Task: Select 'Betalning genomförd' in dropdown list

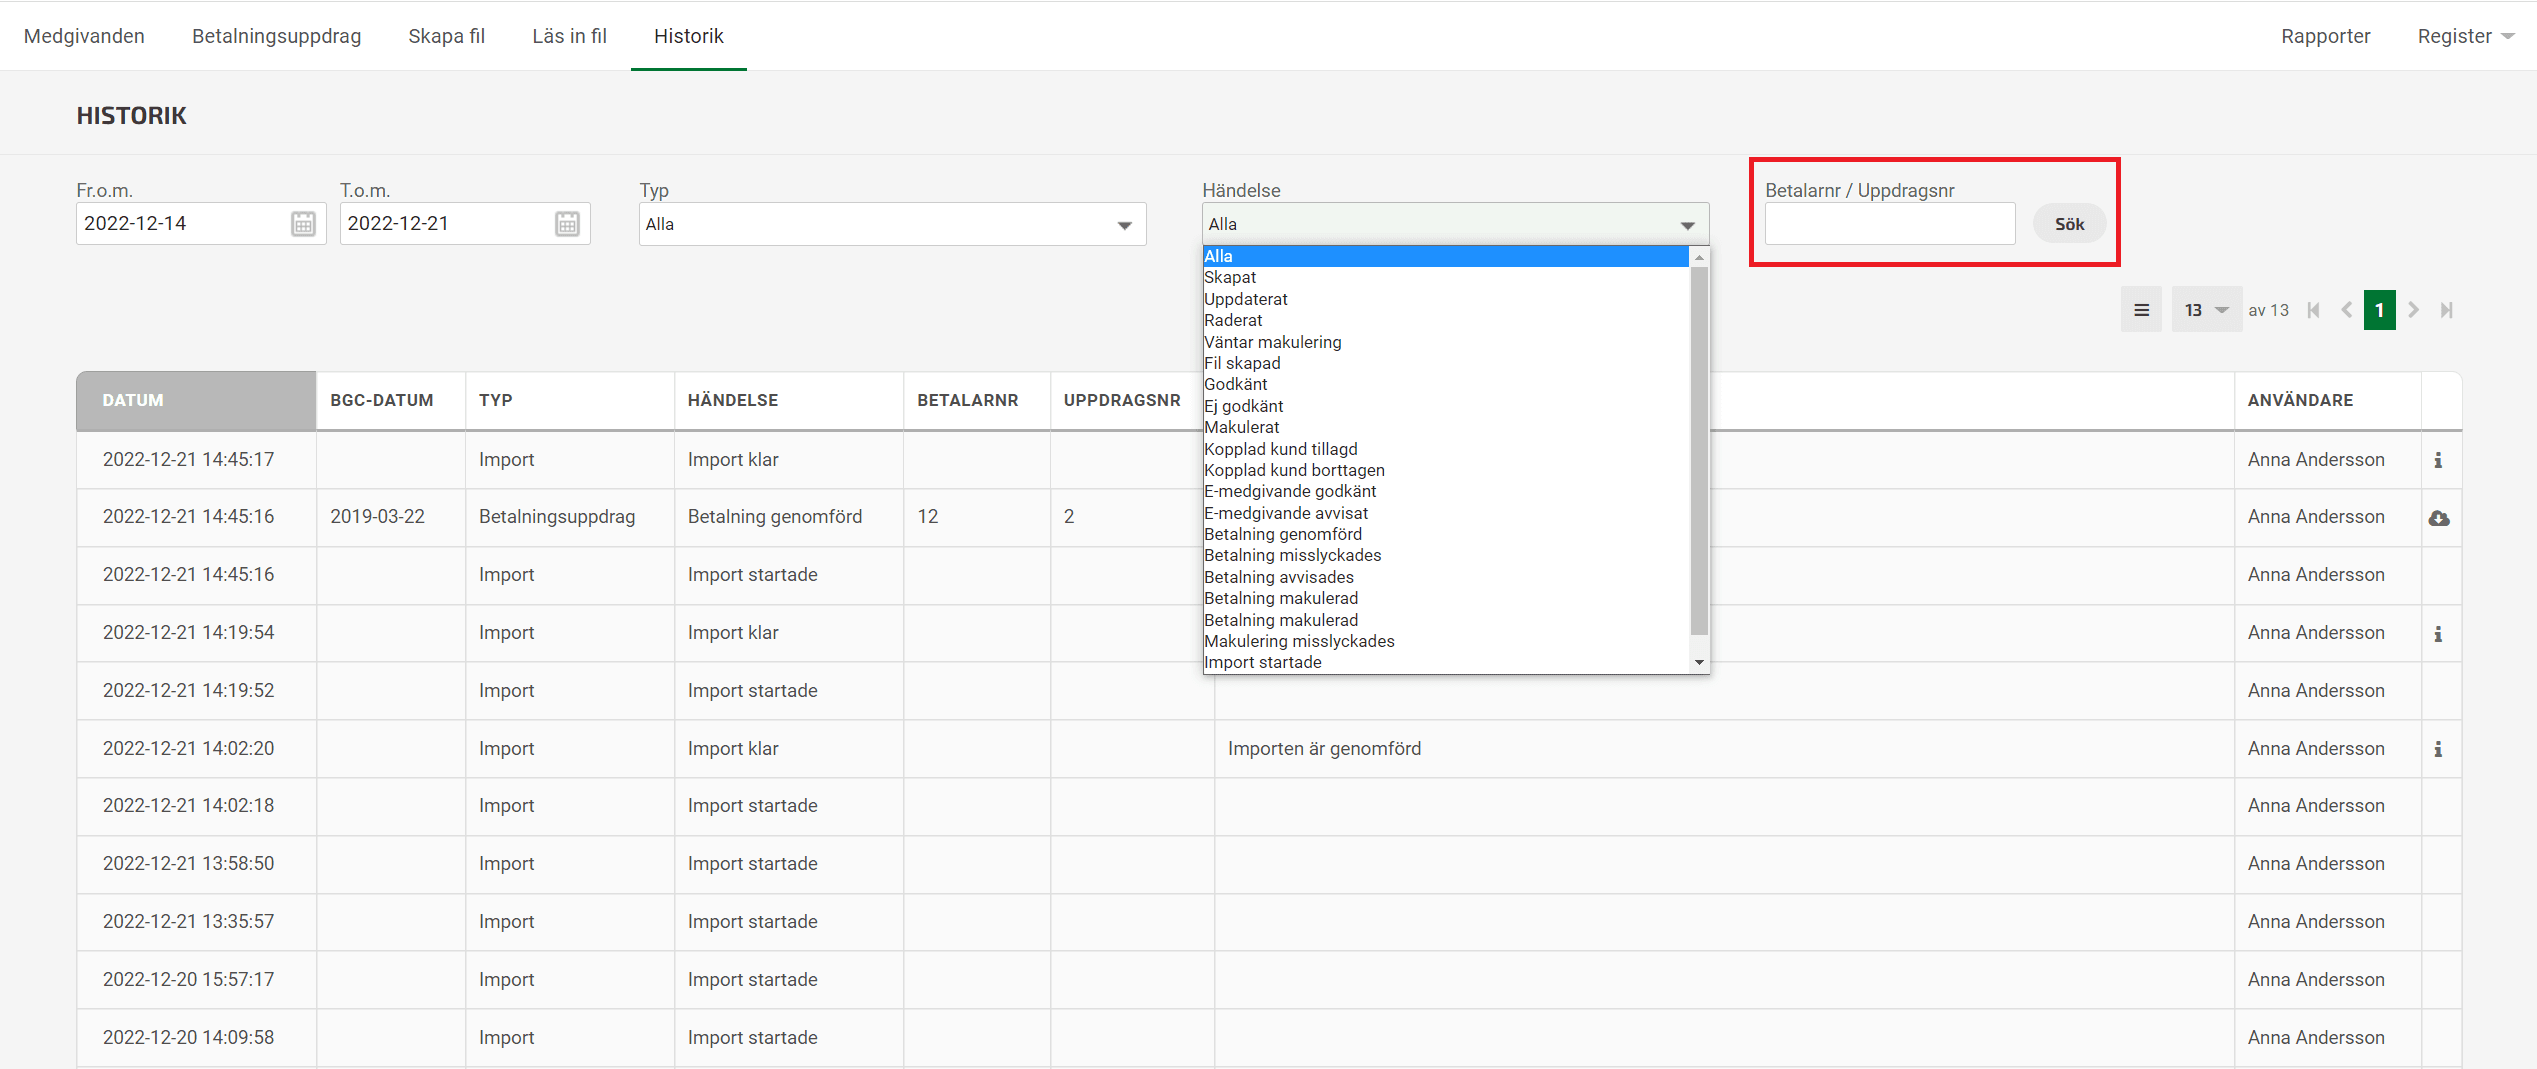Action: point(1445,534)
